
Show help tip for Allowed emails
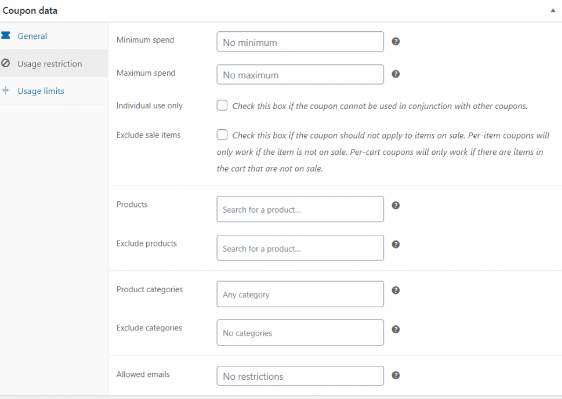(x=395, y=375)
